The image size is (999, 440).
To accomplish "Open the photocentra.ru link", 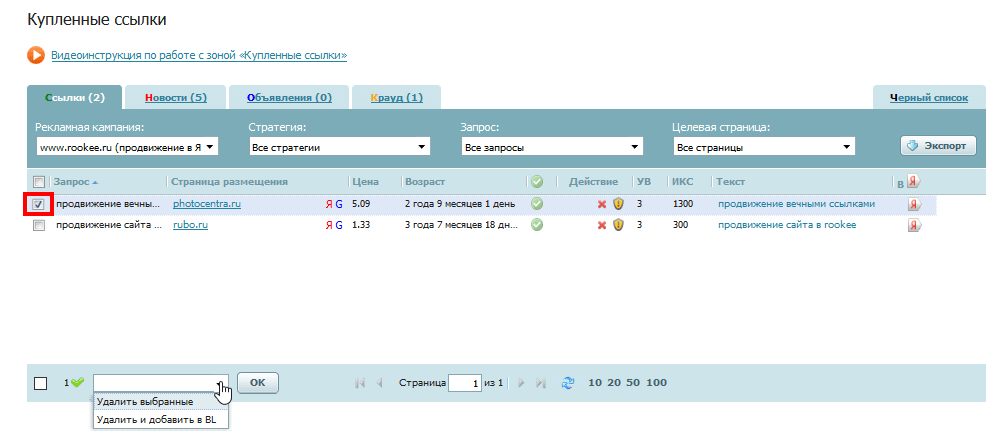I will [x=207, y=204].
